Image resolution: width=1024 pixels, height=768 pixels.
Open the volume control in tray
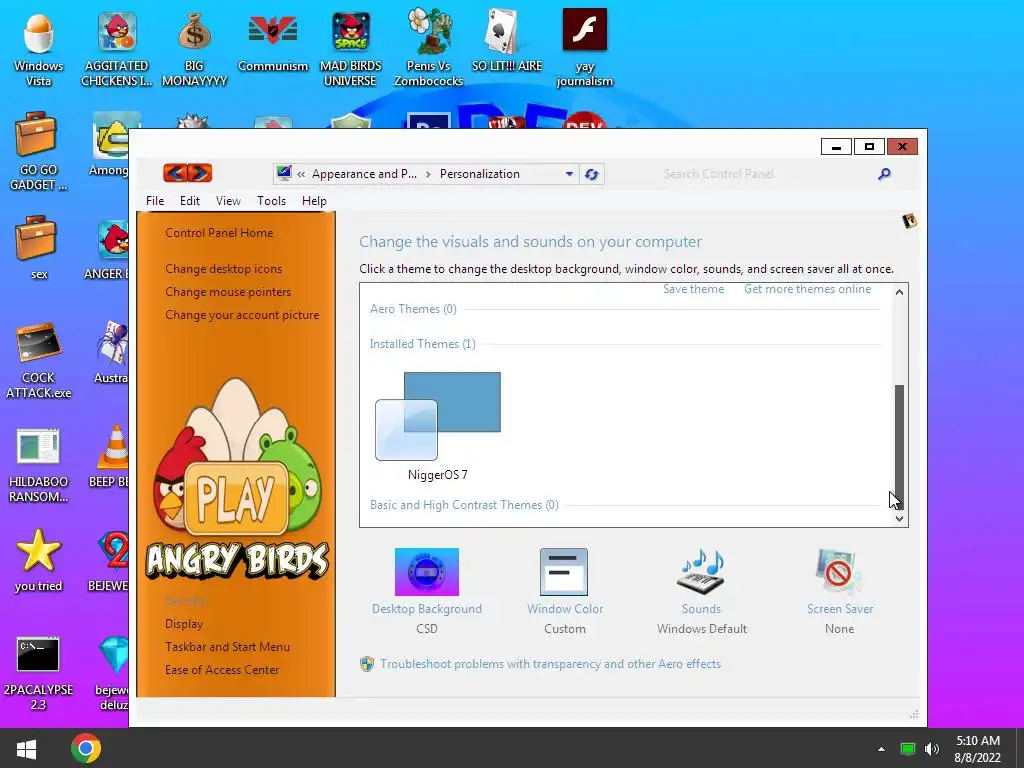[932, 749]
